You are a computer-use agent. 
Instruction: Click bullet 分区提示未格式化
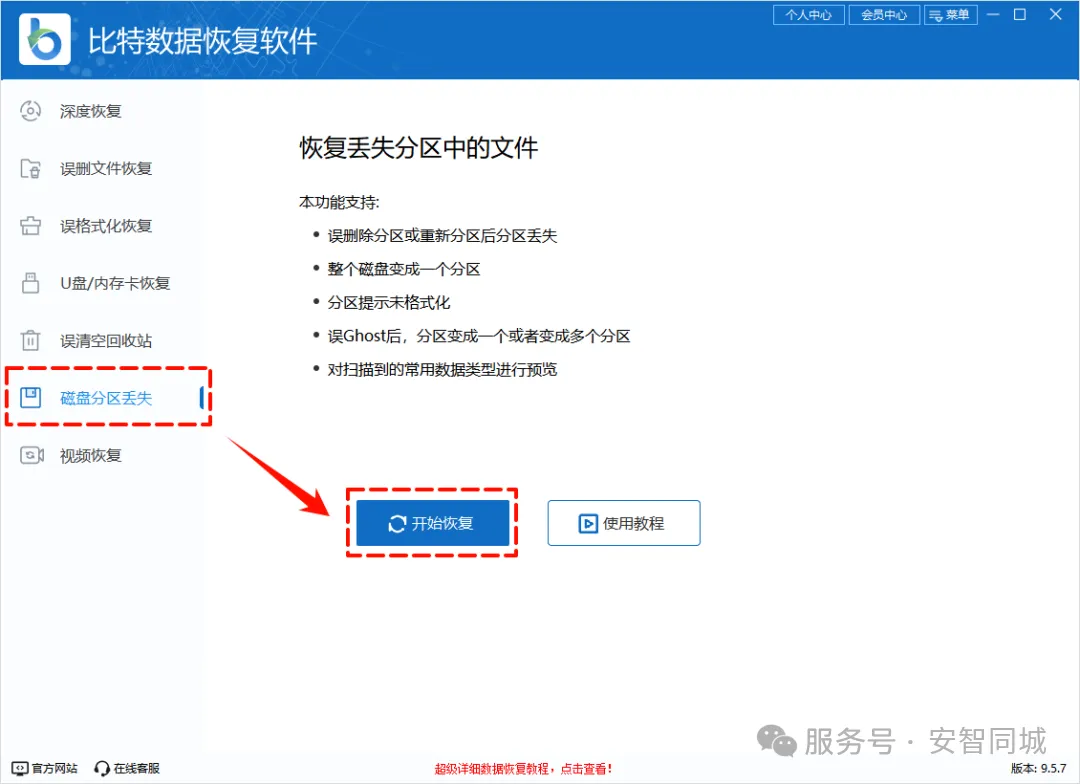click(388, 302)
